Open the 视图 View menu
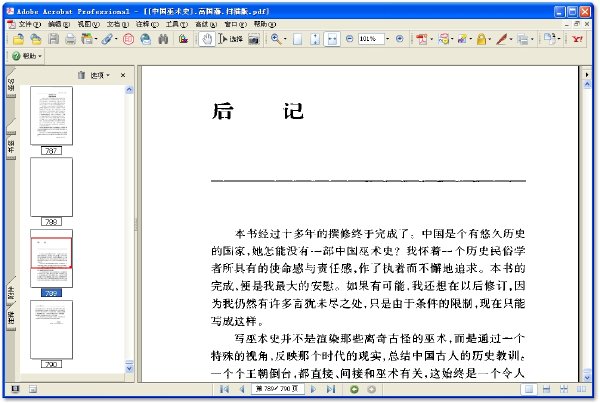The image size is (600, 404). [x=88, y=24]
